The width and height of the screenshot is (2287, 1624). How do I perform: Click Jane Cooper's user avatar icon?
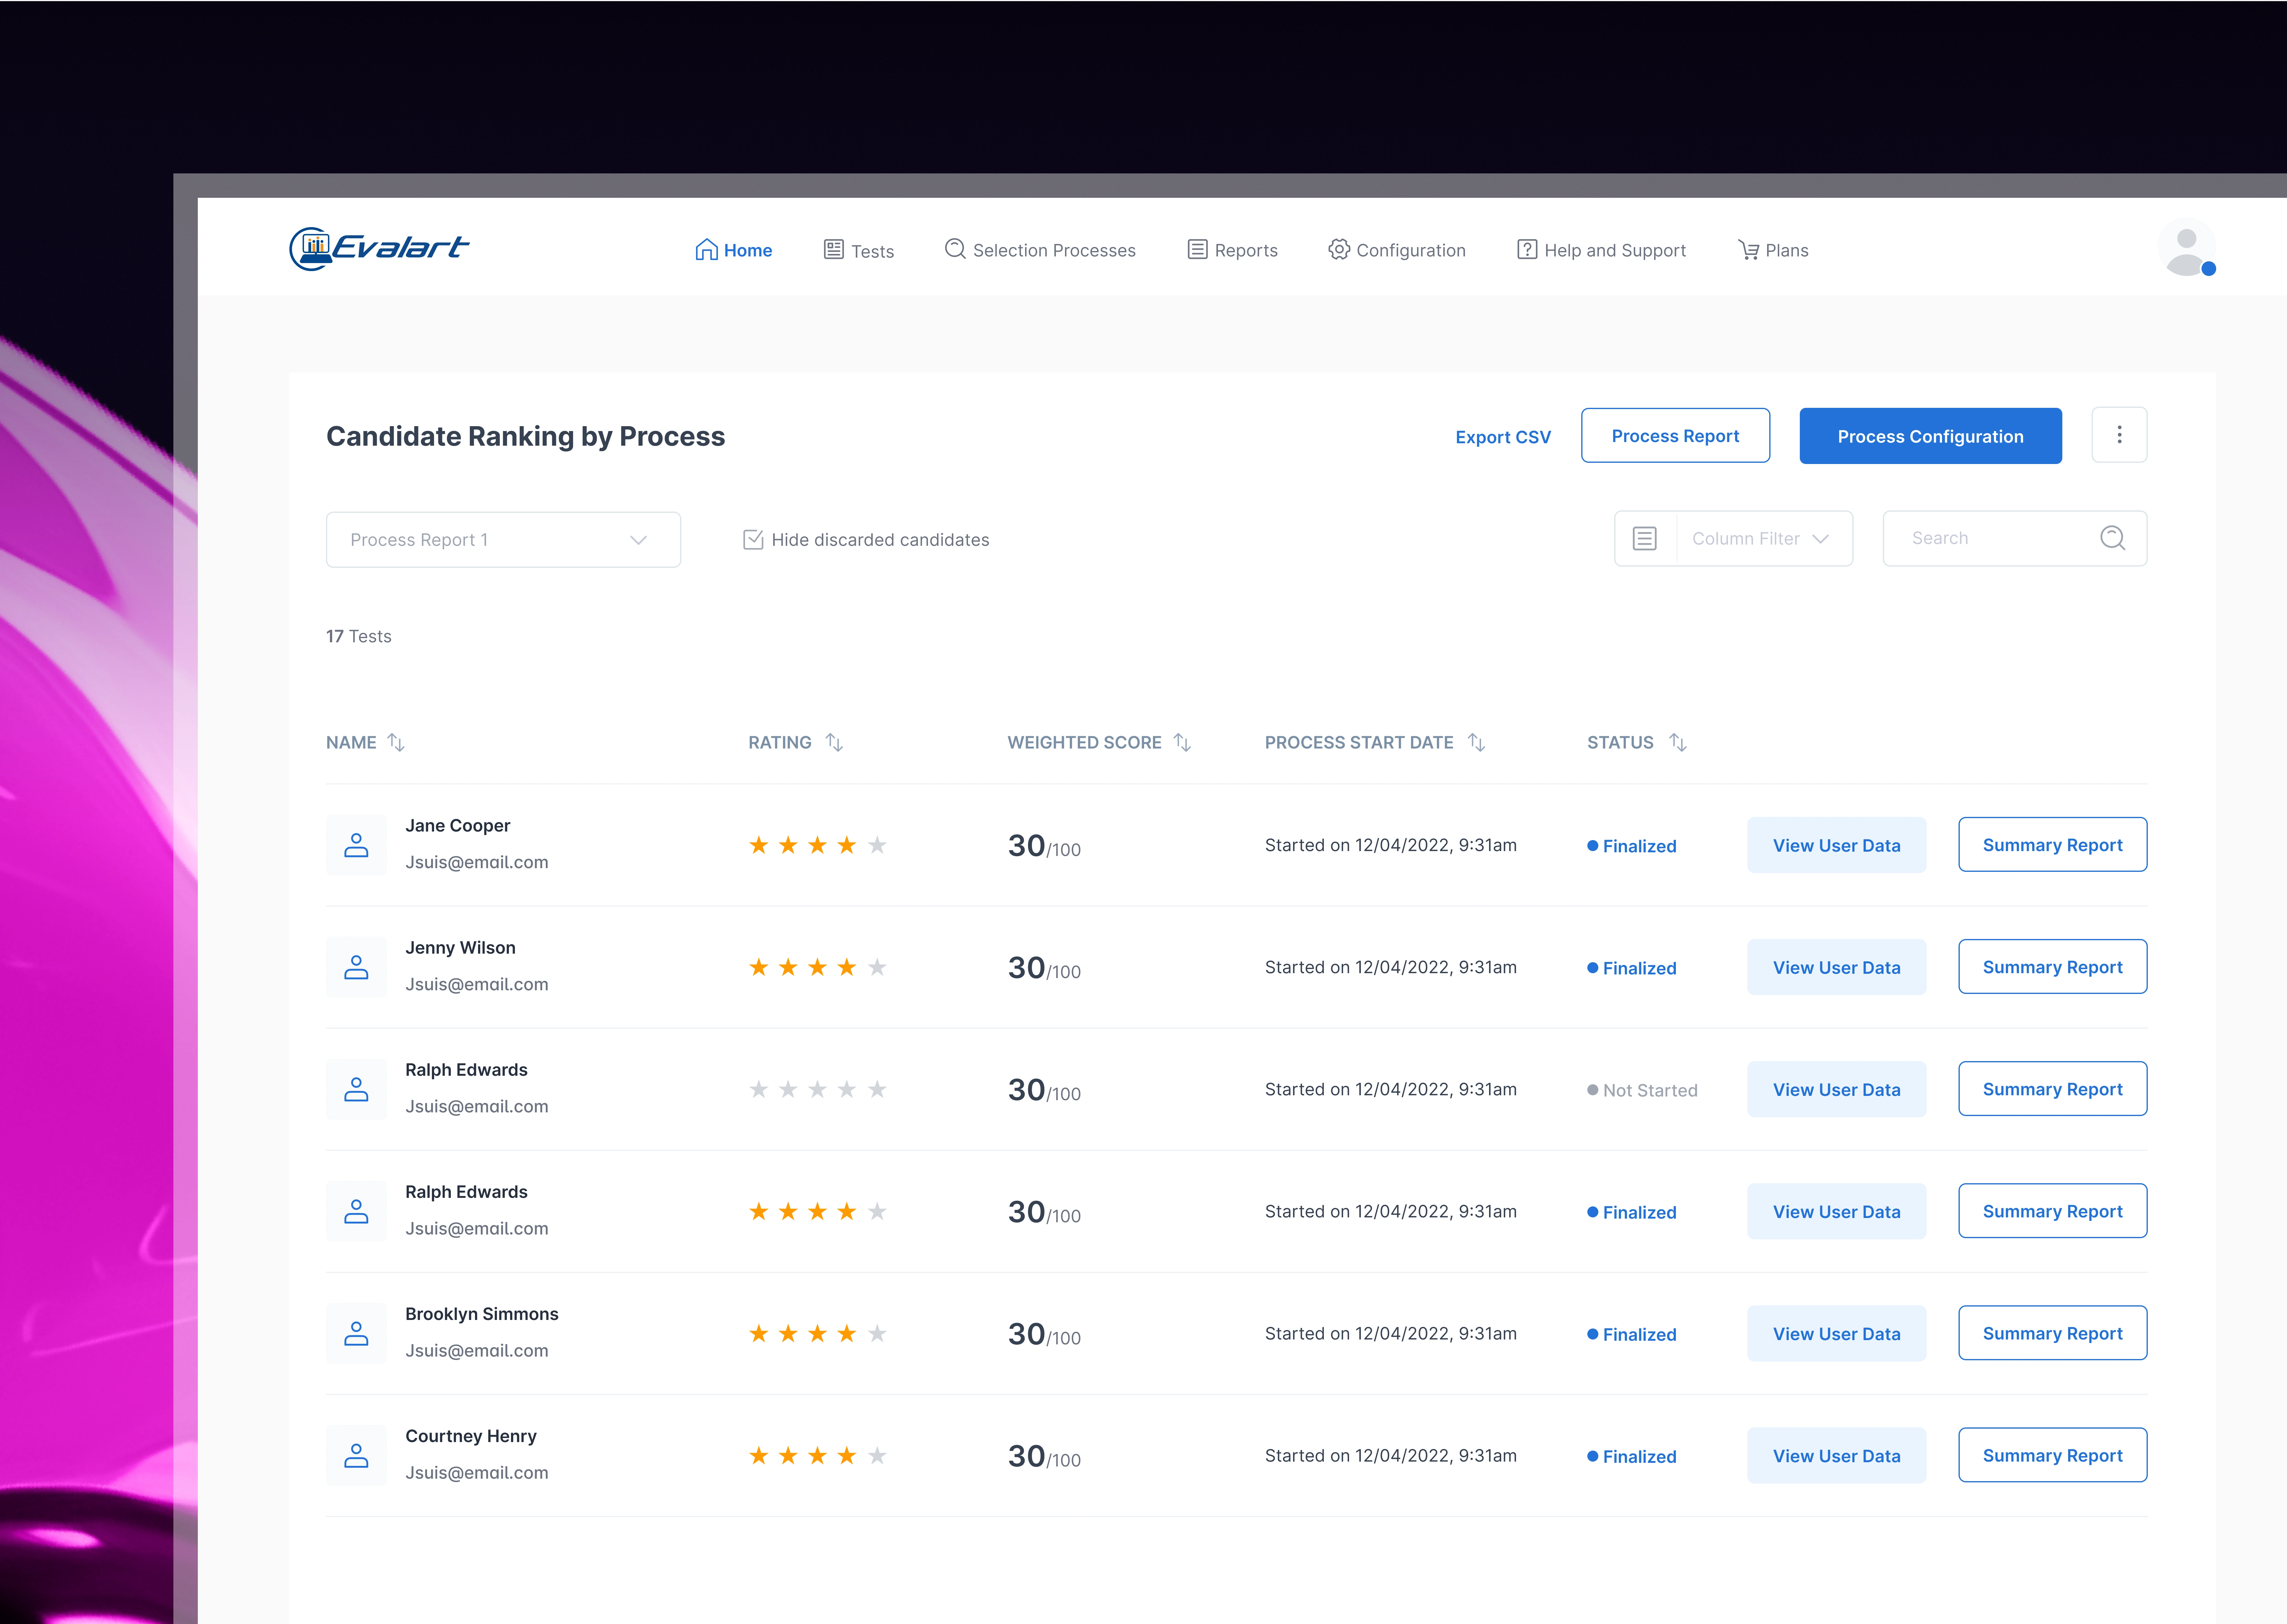coord(356,845)
